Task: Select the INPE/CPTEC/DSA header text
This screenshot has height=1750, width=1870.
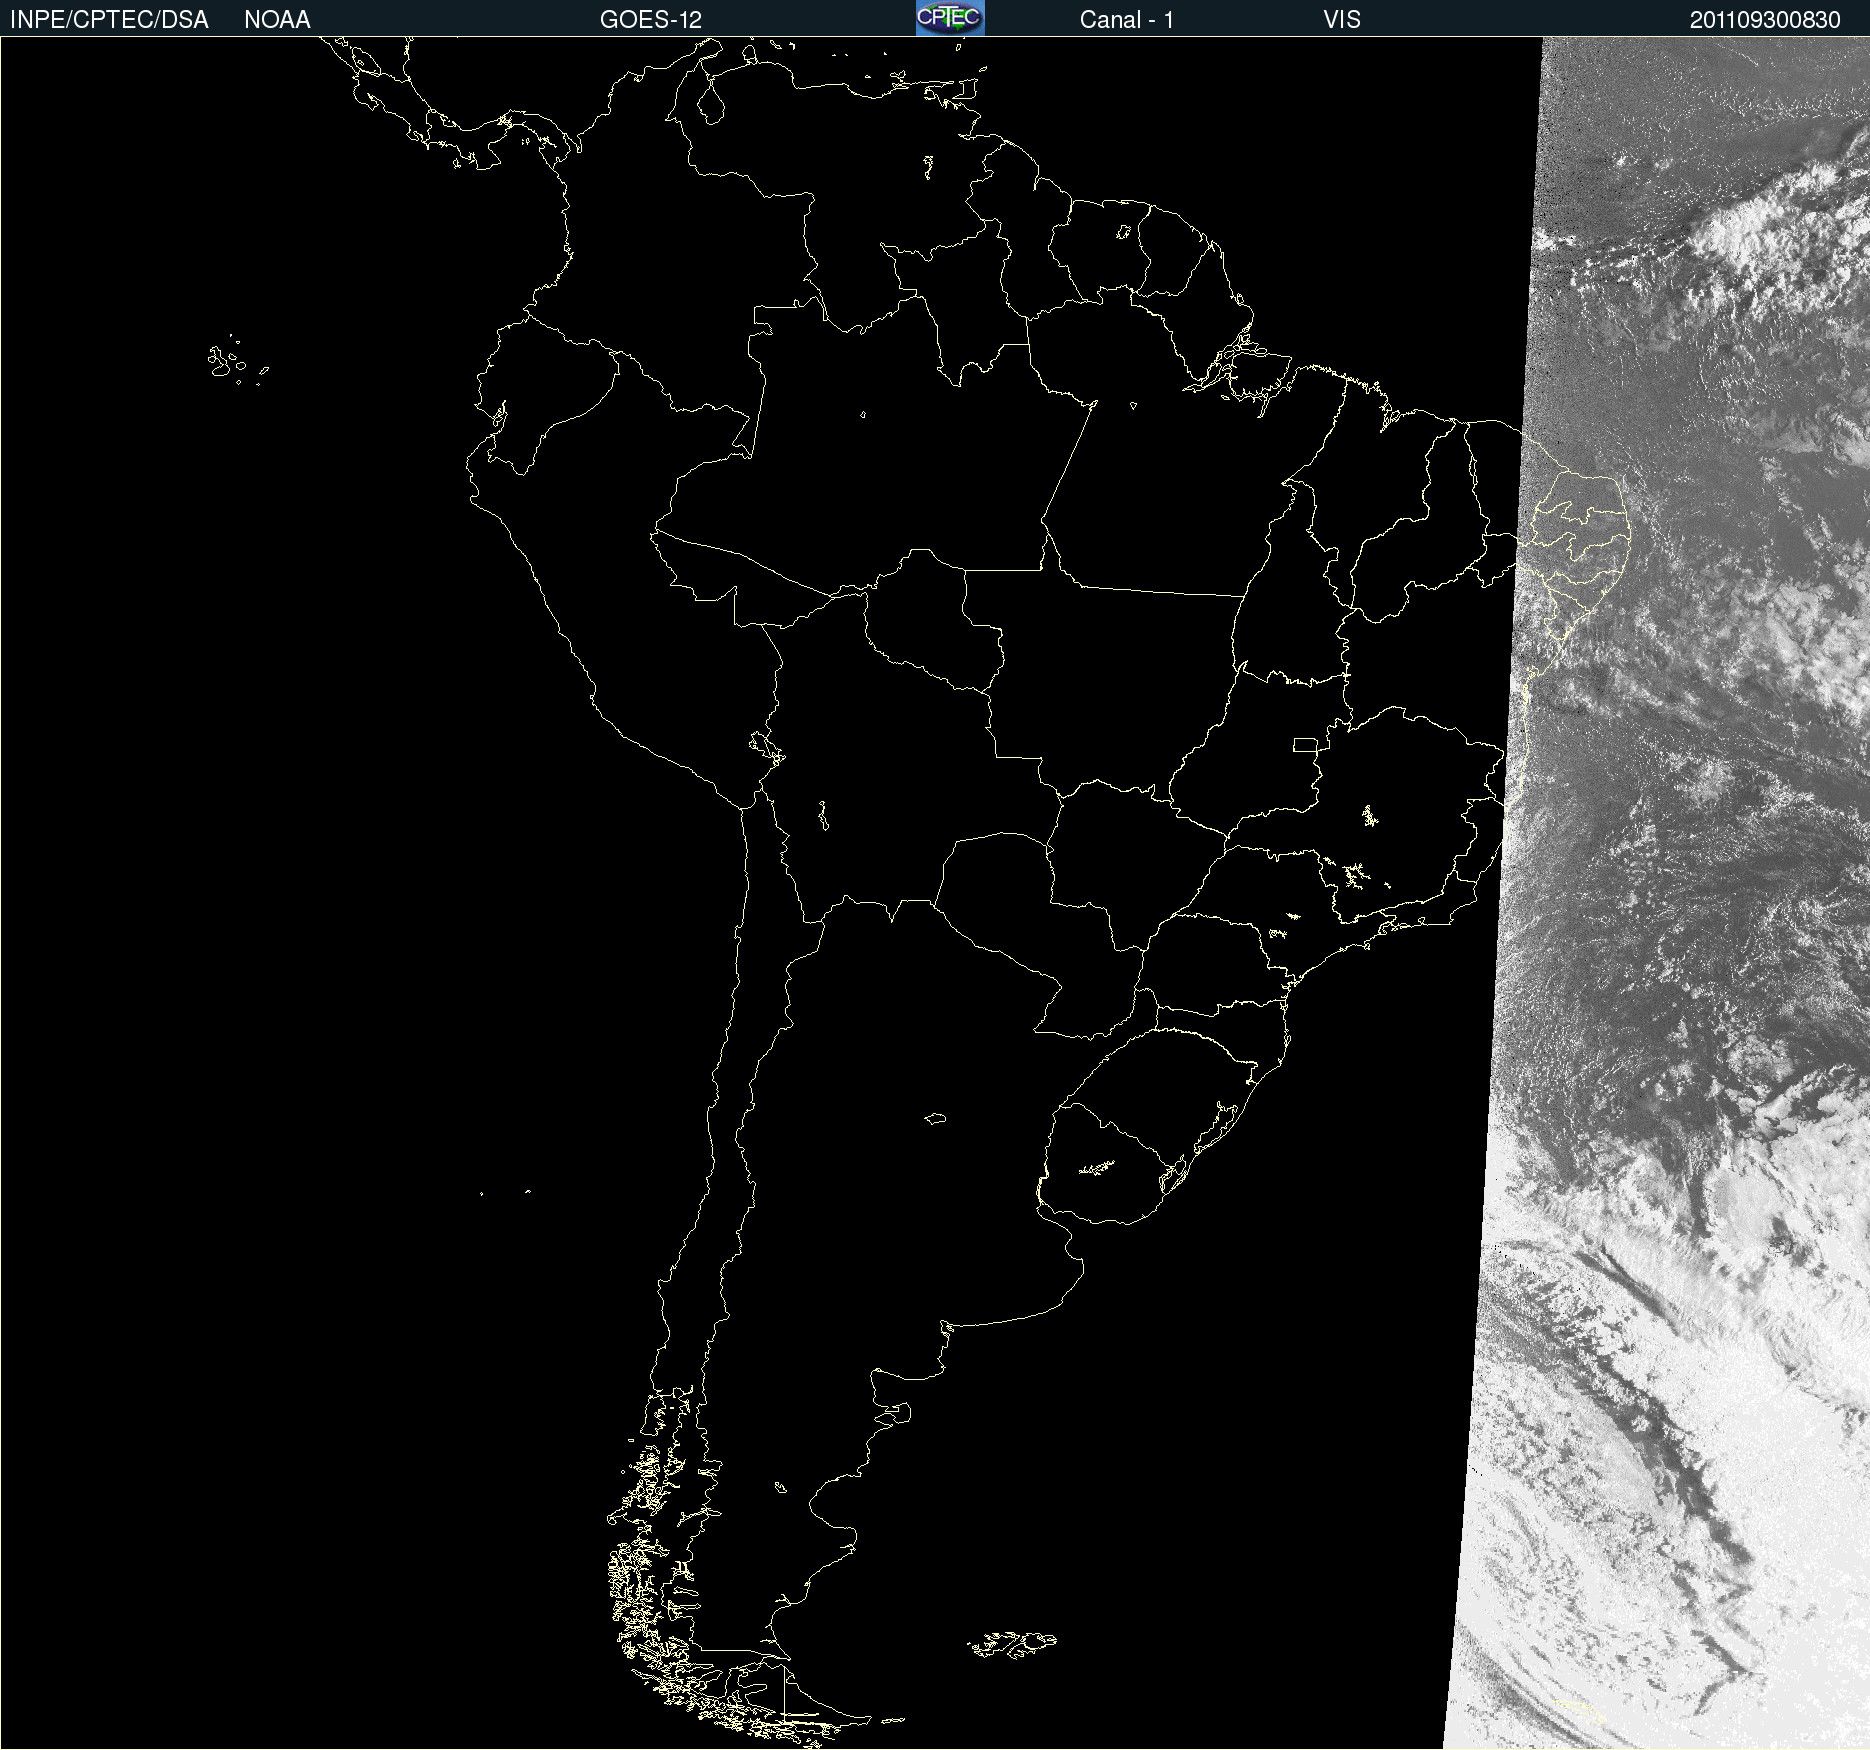Action: click(109, 20)
